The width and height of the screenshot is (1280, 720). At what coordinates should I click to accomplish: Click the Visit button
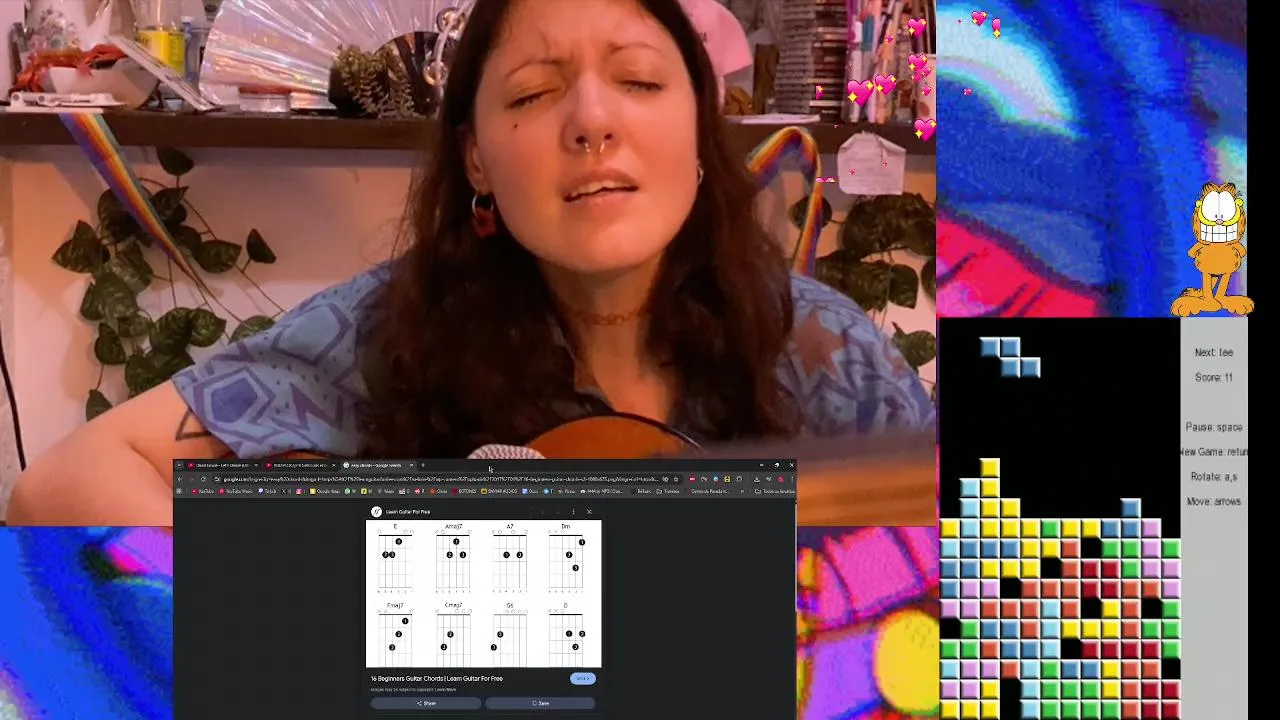583,678
